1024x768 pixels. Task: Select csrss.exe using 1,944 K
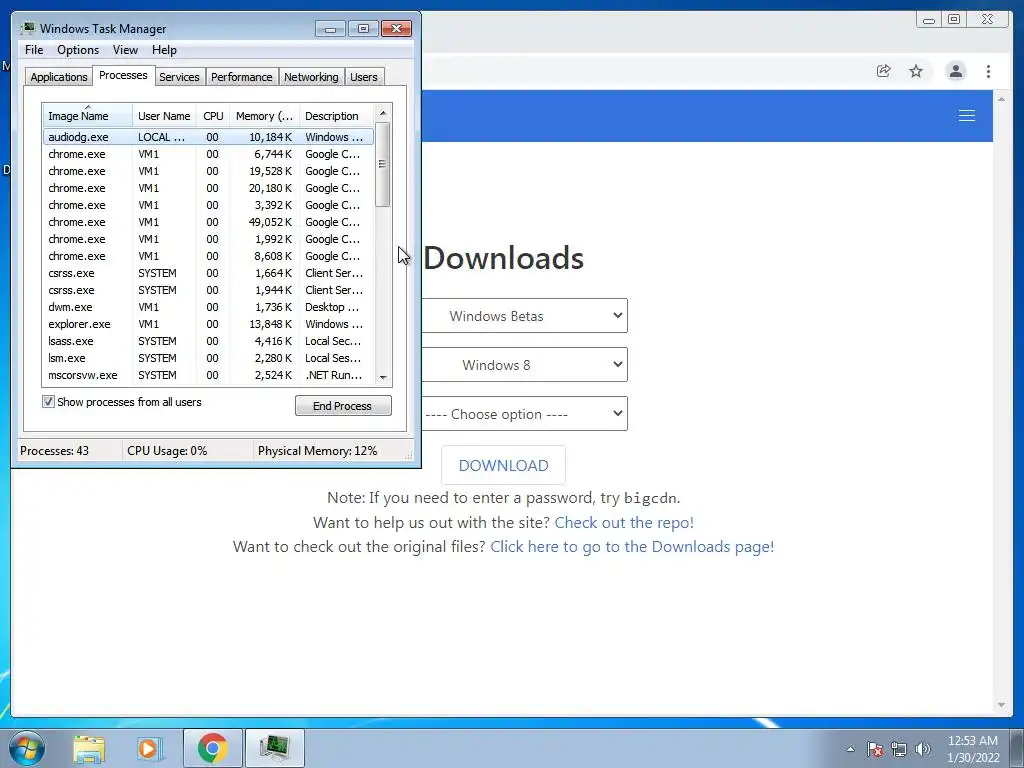point(208,290)
